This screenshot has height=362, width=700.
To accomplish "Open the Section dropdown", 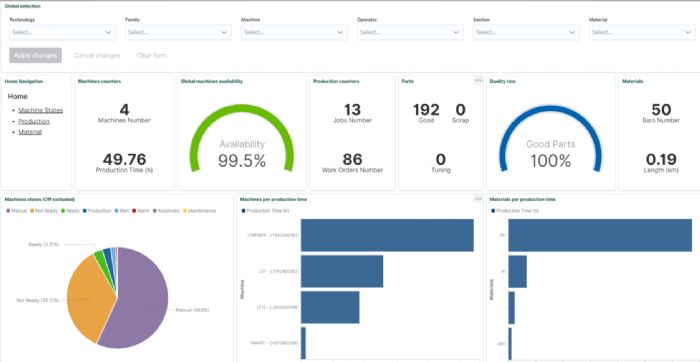I will tap(526, 32).
